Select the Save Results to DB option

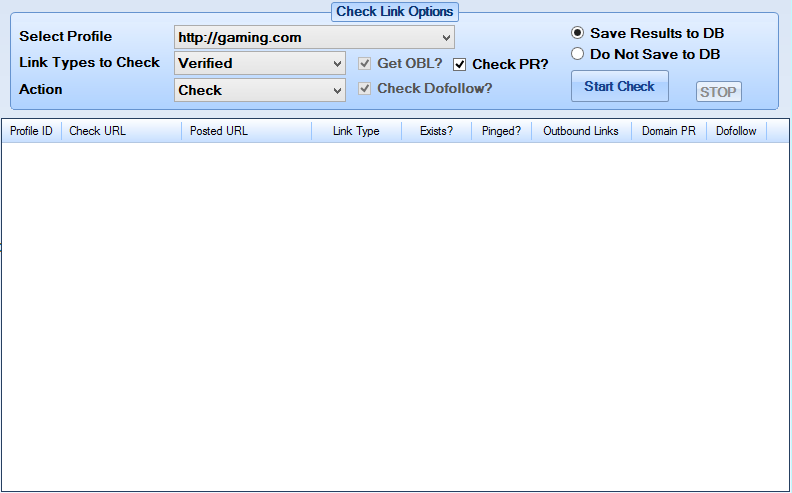(577, 33)
